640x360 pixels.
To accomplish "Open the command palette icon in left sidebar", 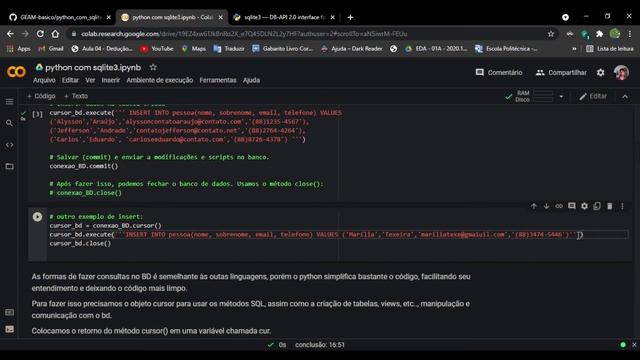I will click(x=9, y=312).
